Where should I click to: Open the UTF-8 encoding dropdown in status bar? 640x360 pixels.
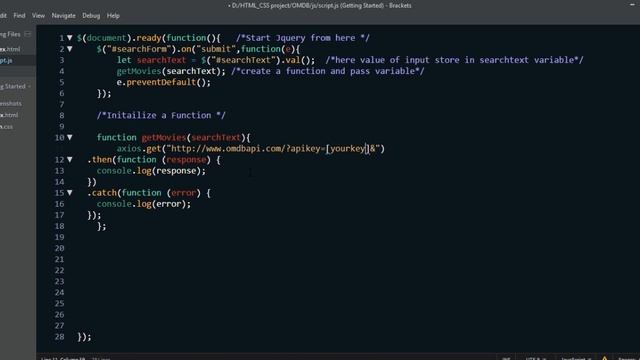[536, 358]
